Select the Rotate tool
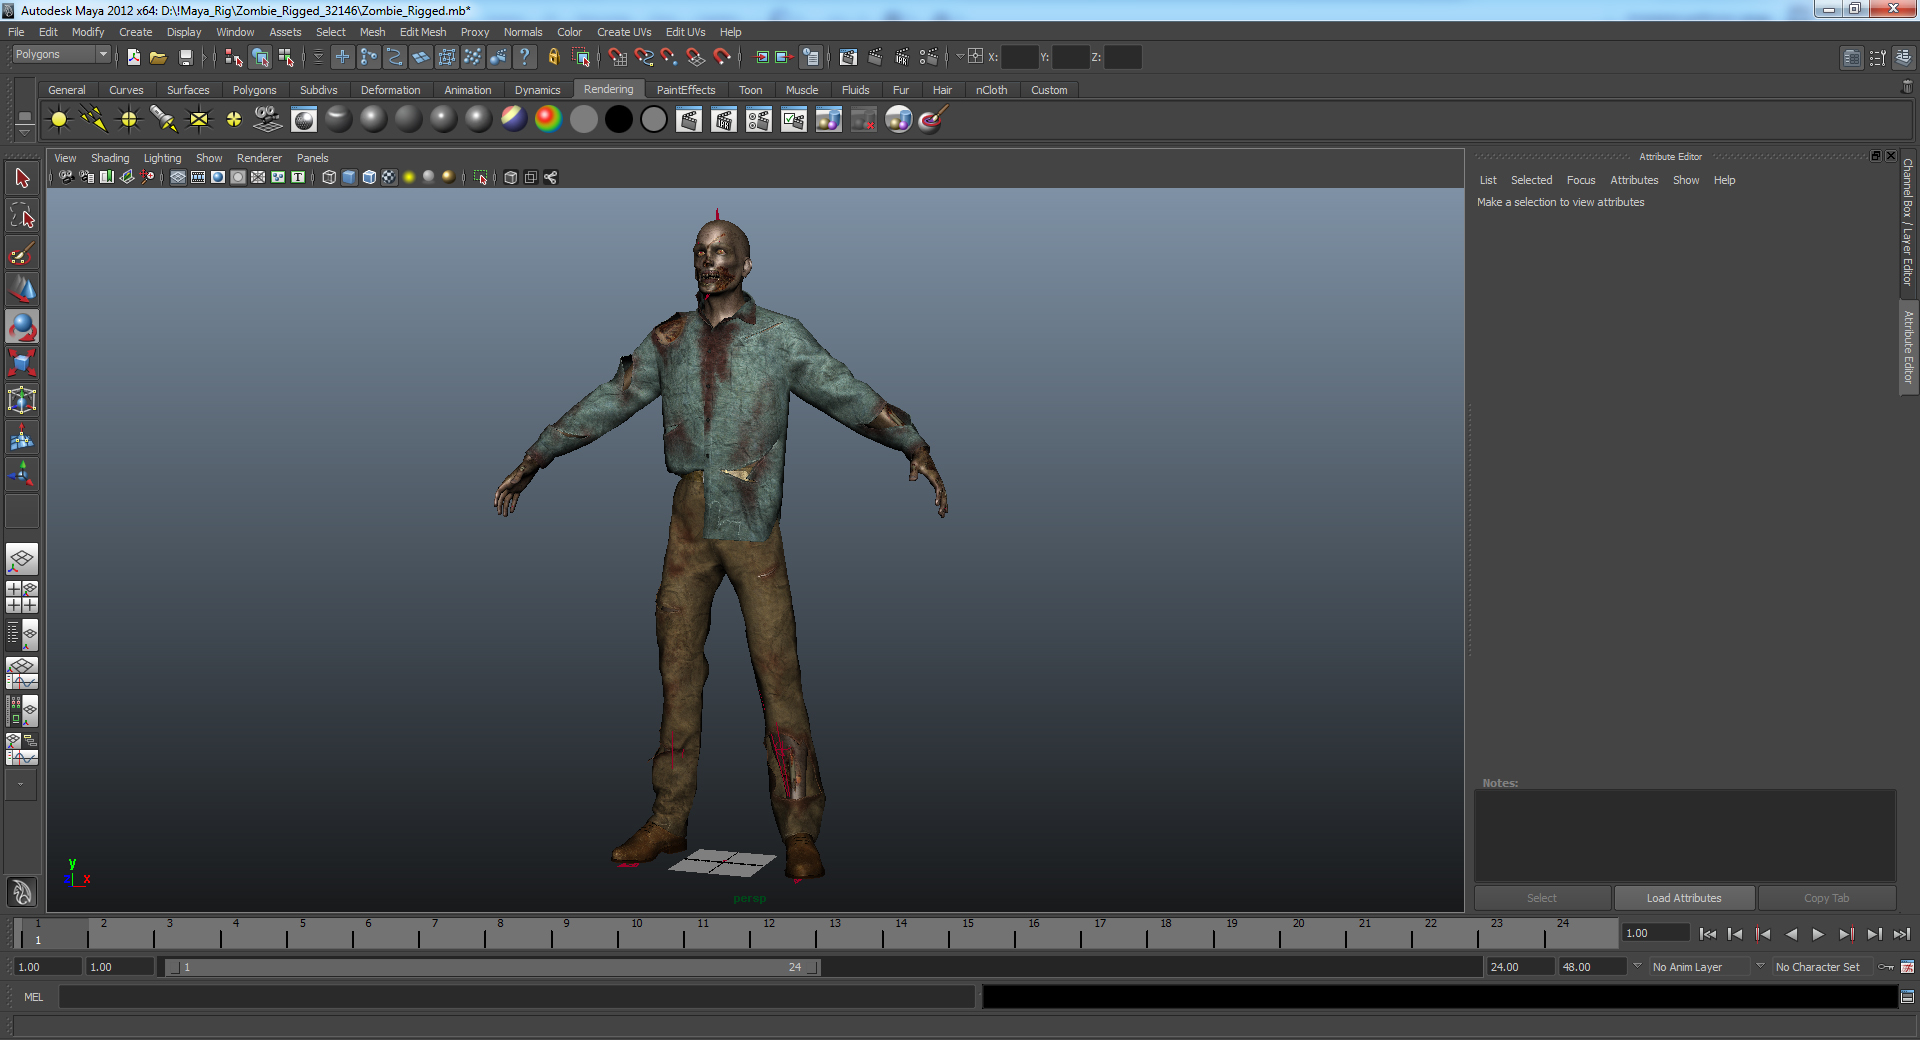This screenshot has height=1040, width=1920. click(21, 327)
